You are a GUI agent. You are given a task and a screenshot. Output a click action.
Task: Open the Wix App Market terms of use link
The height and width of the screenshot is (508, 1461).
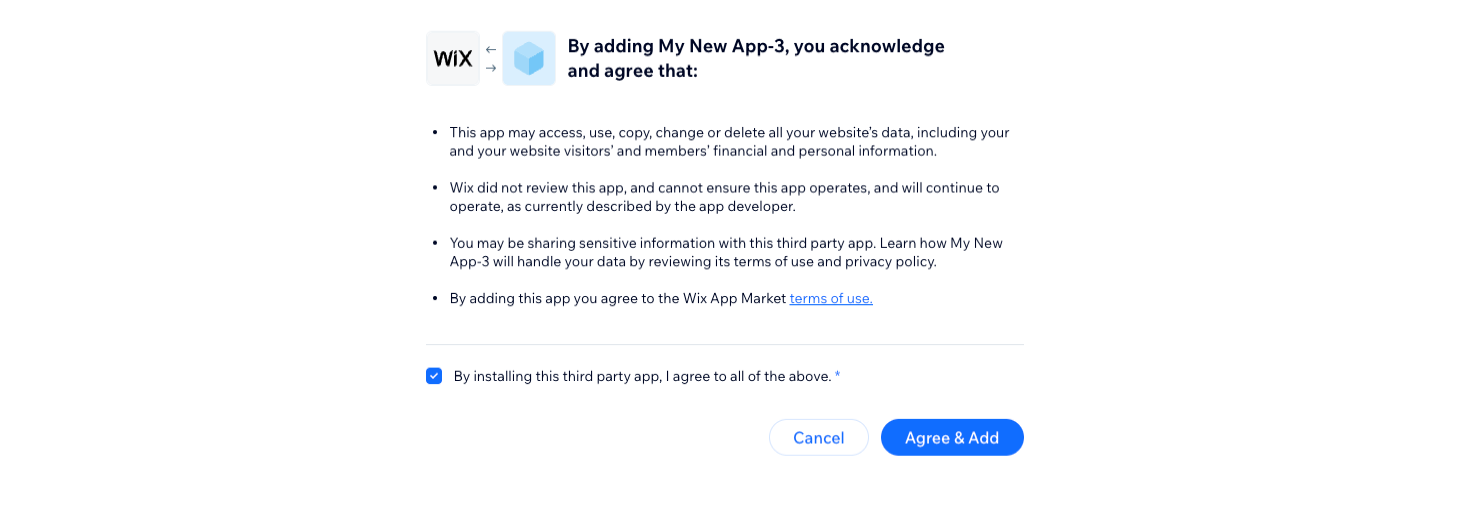click(831, 298)
